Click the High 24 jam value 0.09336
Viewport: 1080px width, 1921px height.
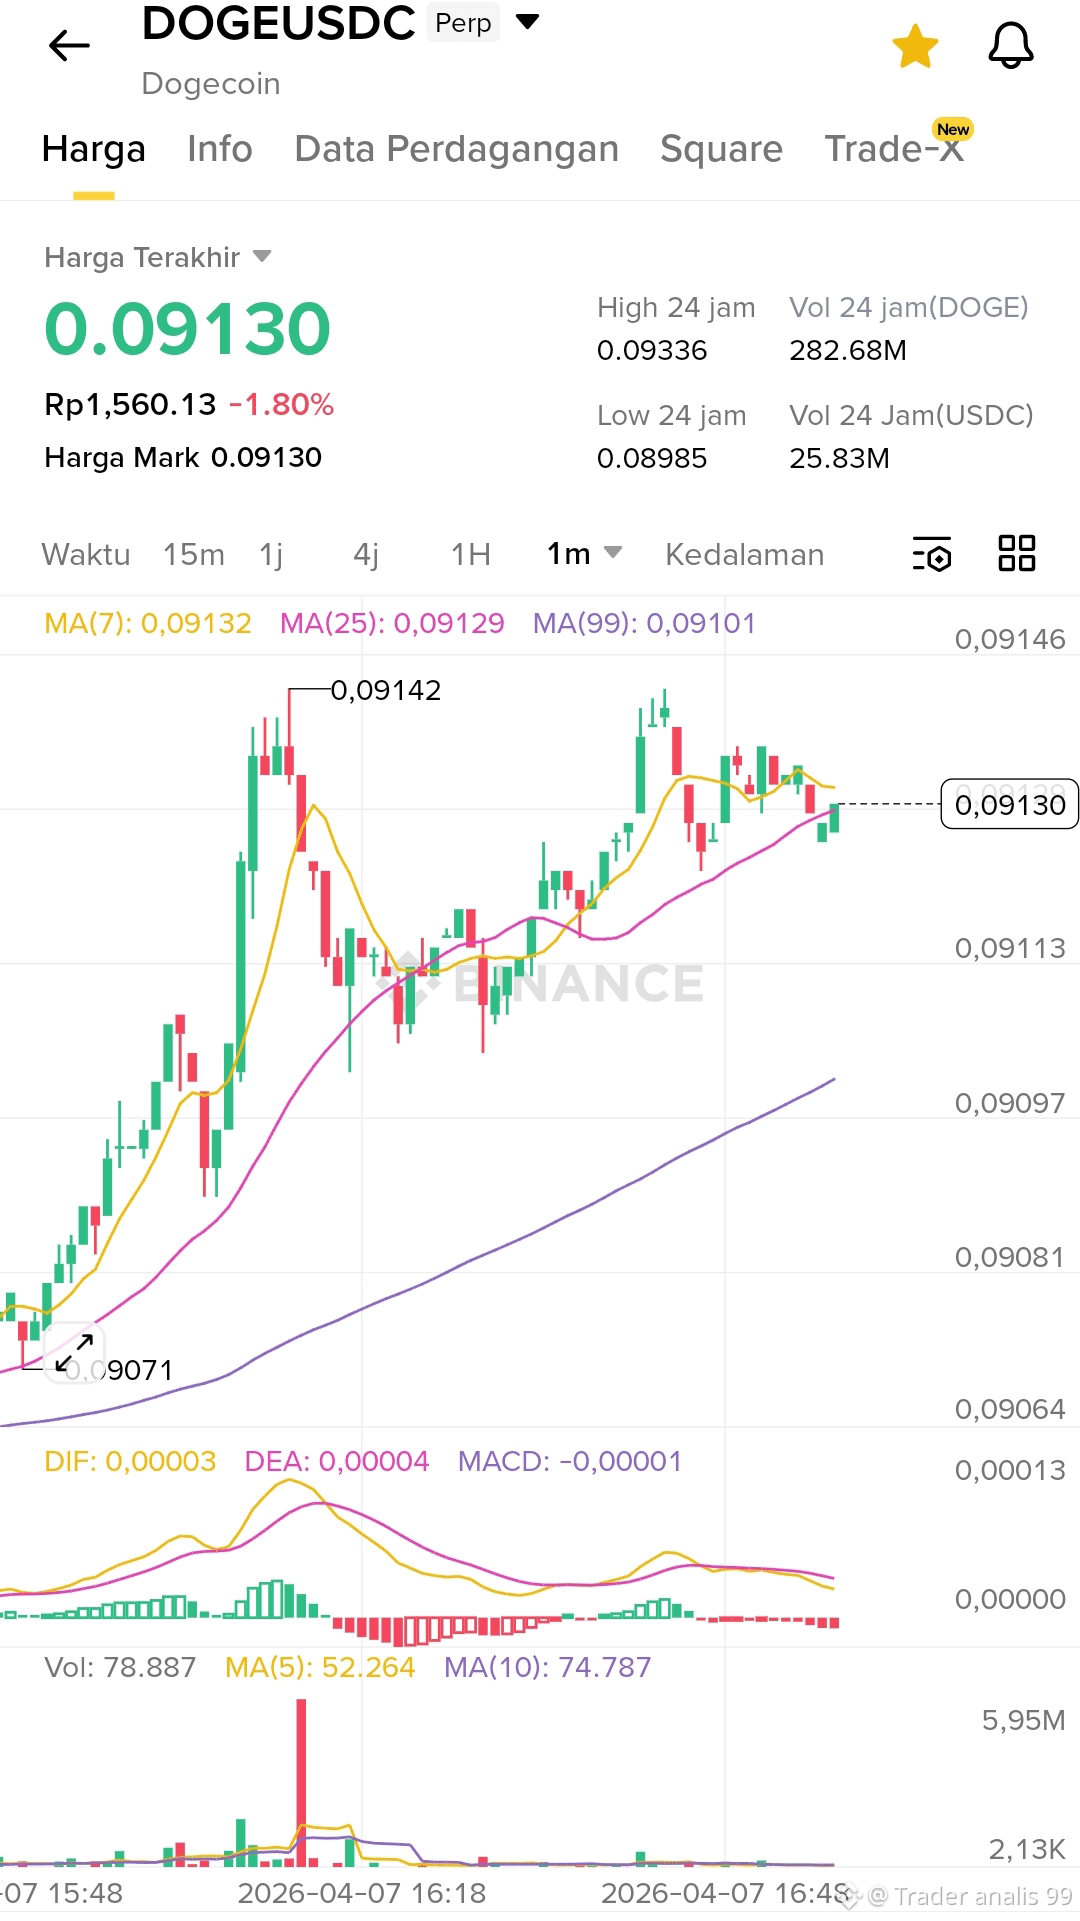point(652,350)
